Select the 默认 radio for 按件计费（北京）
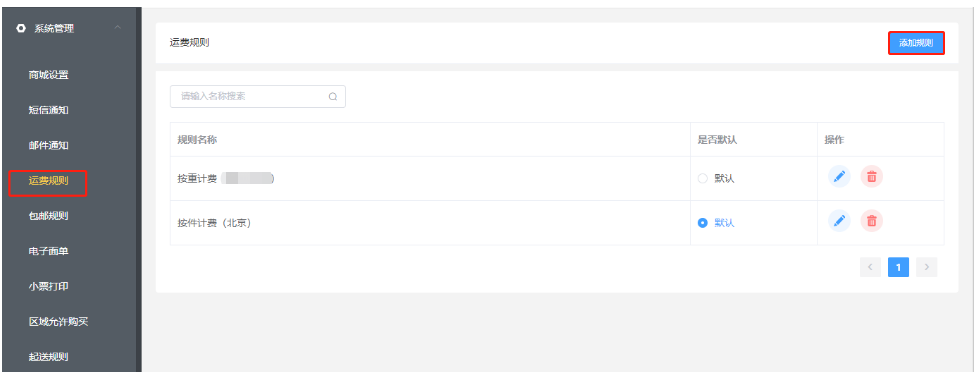This screenshot has height=372, width=975. pos(703,223)
